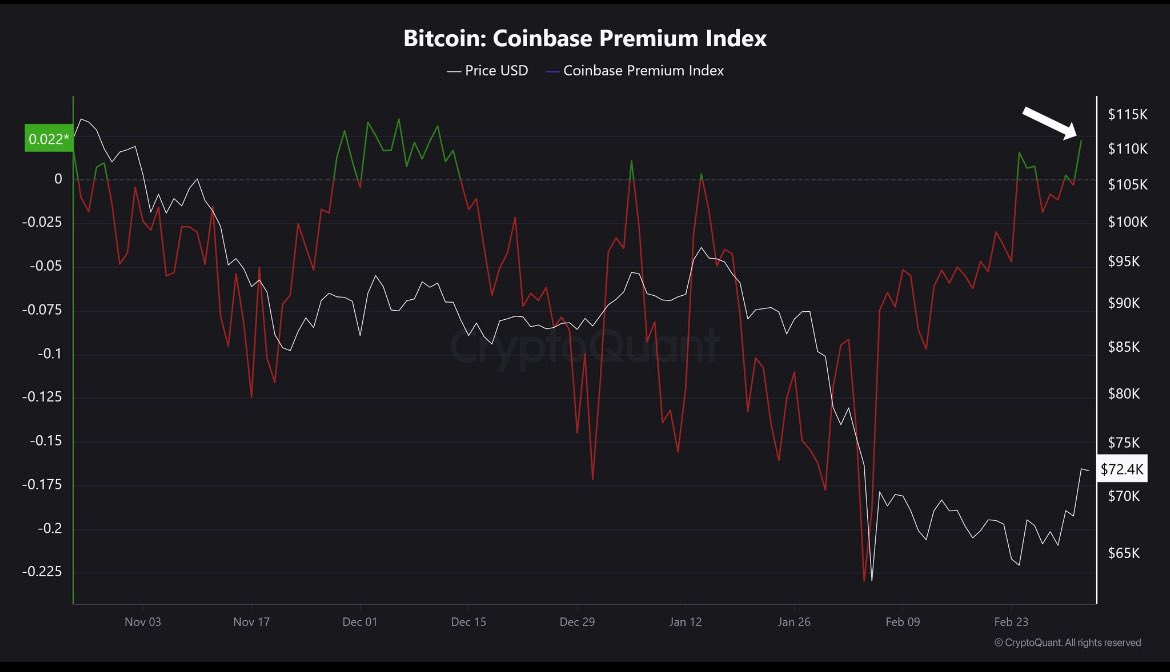This screenshot has width=1170, height=672.
Task: Click the $85K price axis label
Action: pyautogui.click(x=1123, y=348)
